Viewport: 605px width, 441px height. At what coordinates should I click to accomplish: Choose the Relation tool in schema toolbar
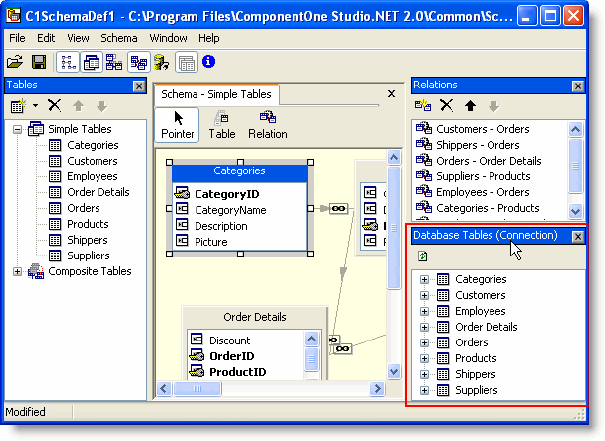[x=267, y=124]
